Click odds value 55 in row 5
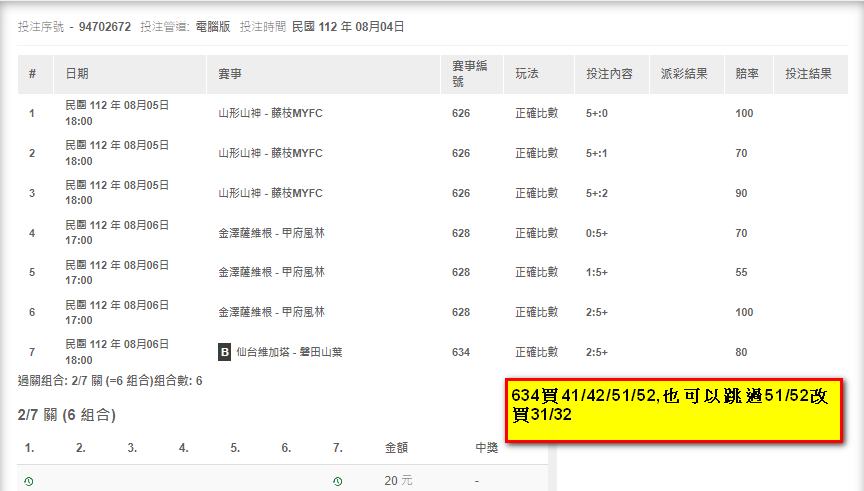Screen dimensions: 864x491 point(741,272)
